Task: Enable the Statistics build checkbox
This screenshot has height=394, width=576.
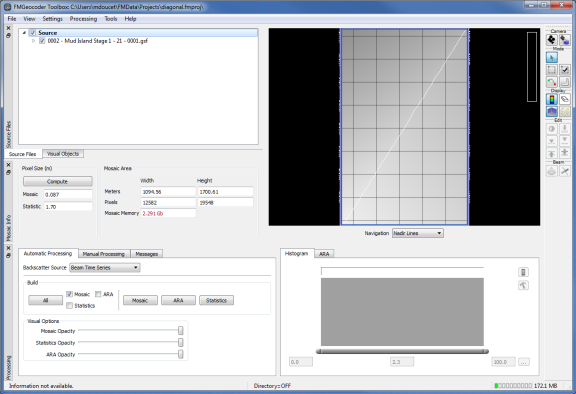Action: (x=69, y=306)
